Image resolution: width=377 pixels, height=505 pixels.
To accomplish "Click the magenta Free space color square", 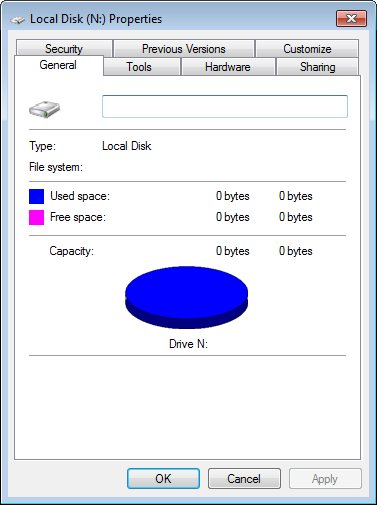I will click(x=37, y=217).
